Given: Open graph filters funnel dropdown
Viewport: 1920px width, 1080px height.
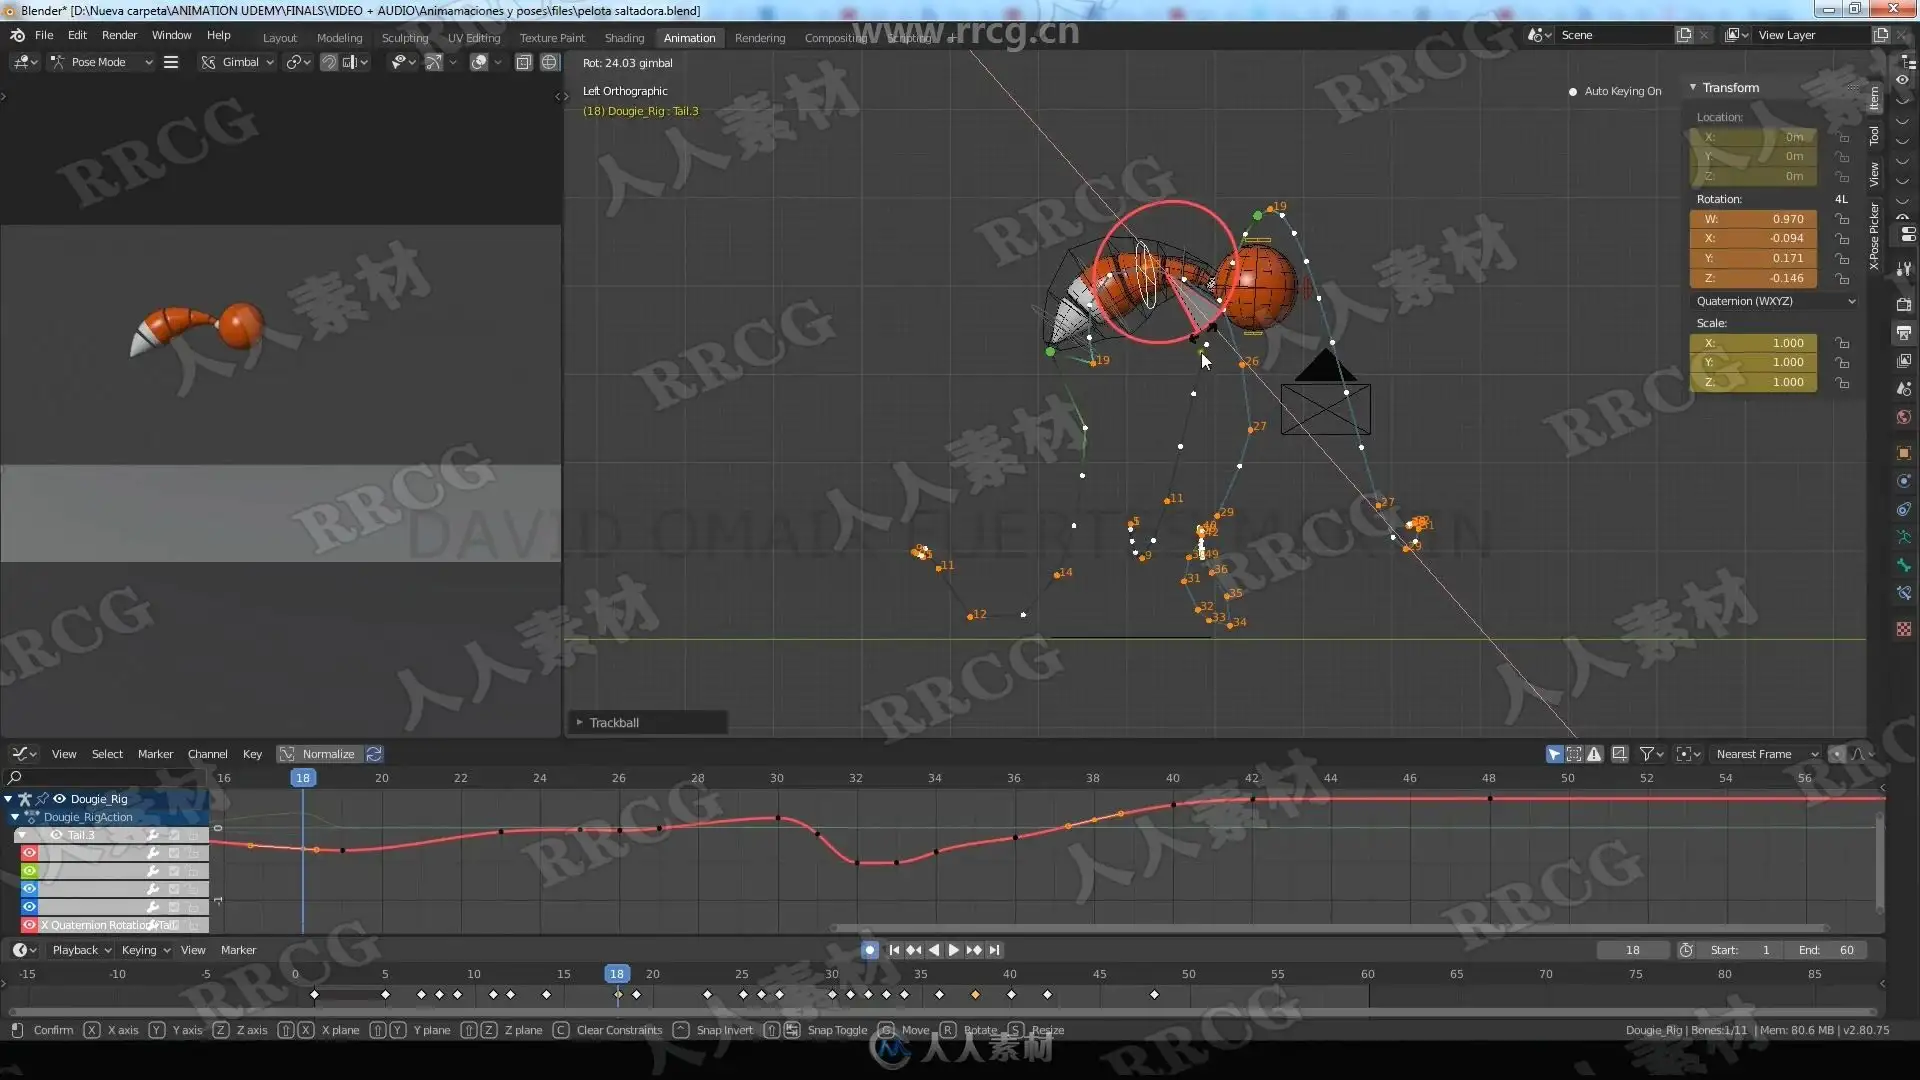Looking at the screenshot, I should click(1651, 754).
